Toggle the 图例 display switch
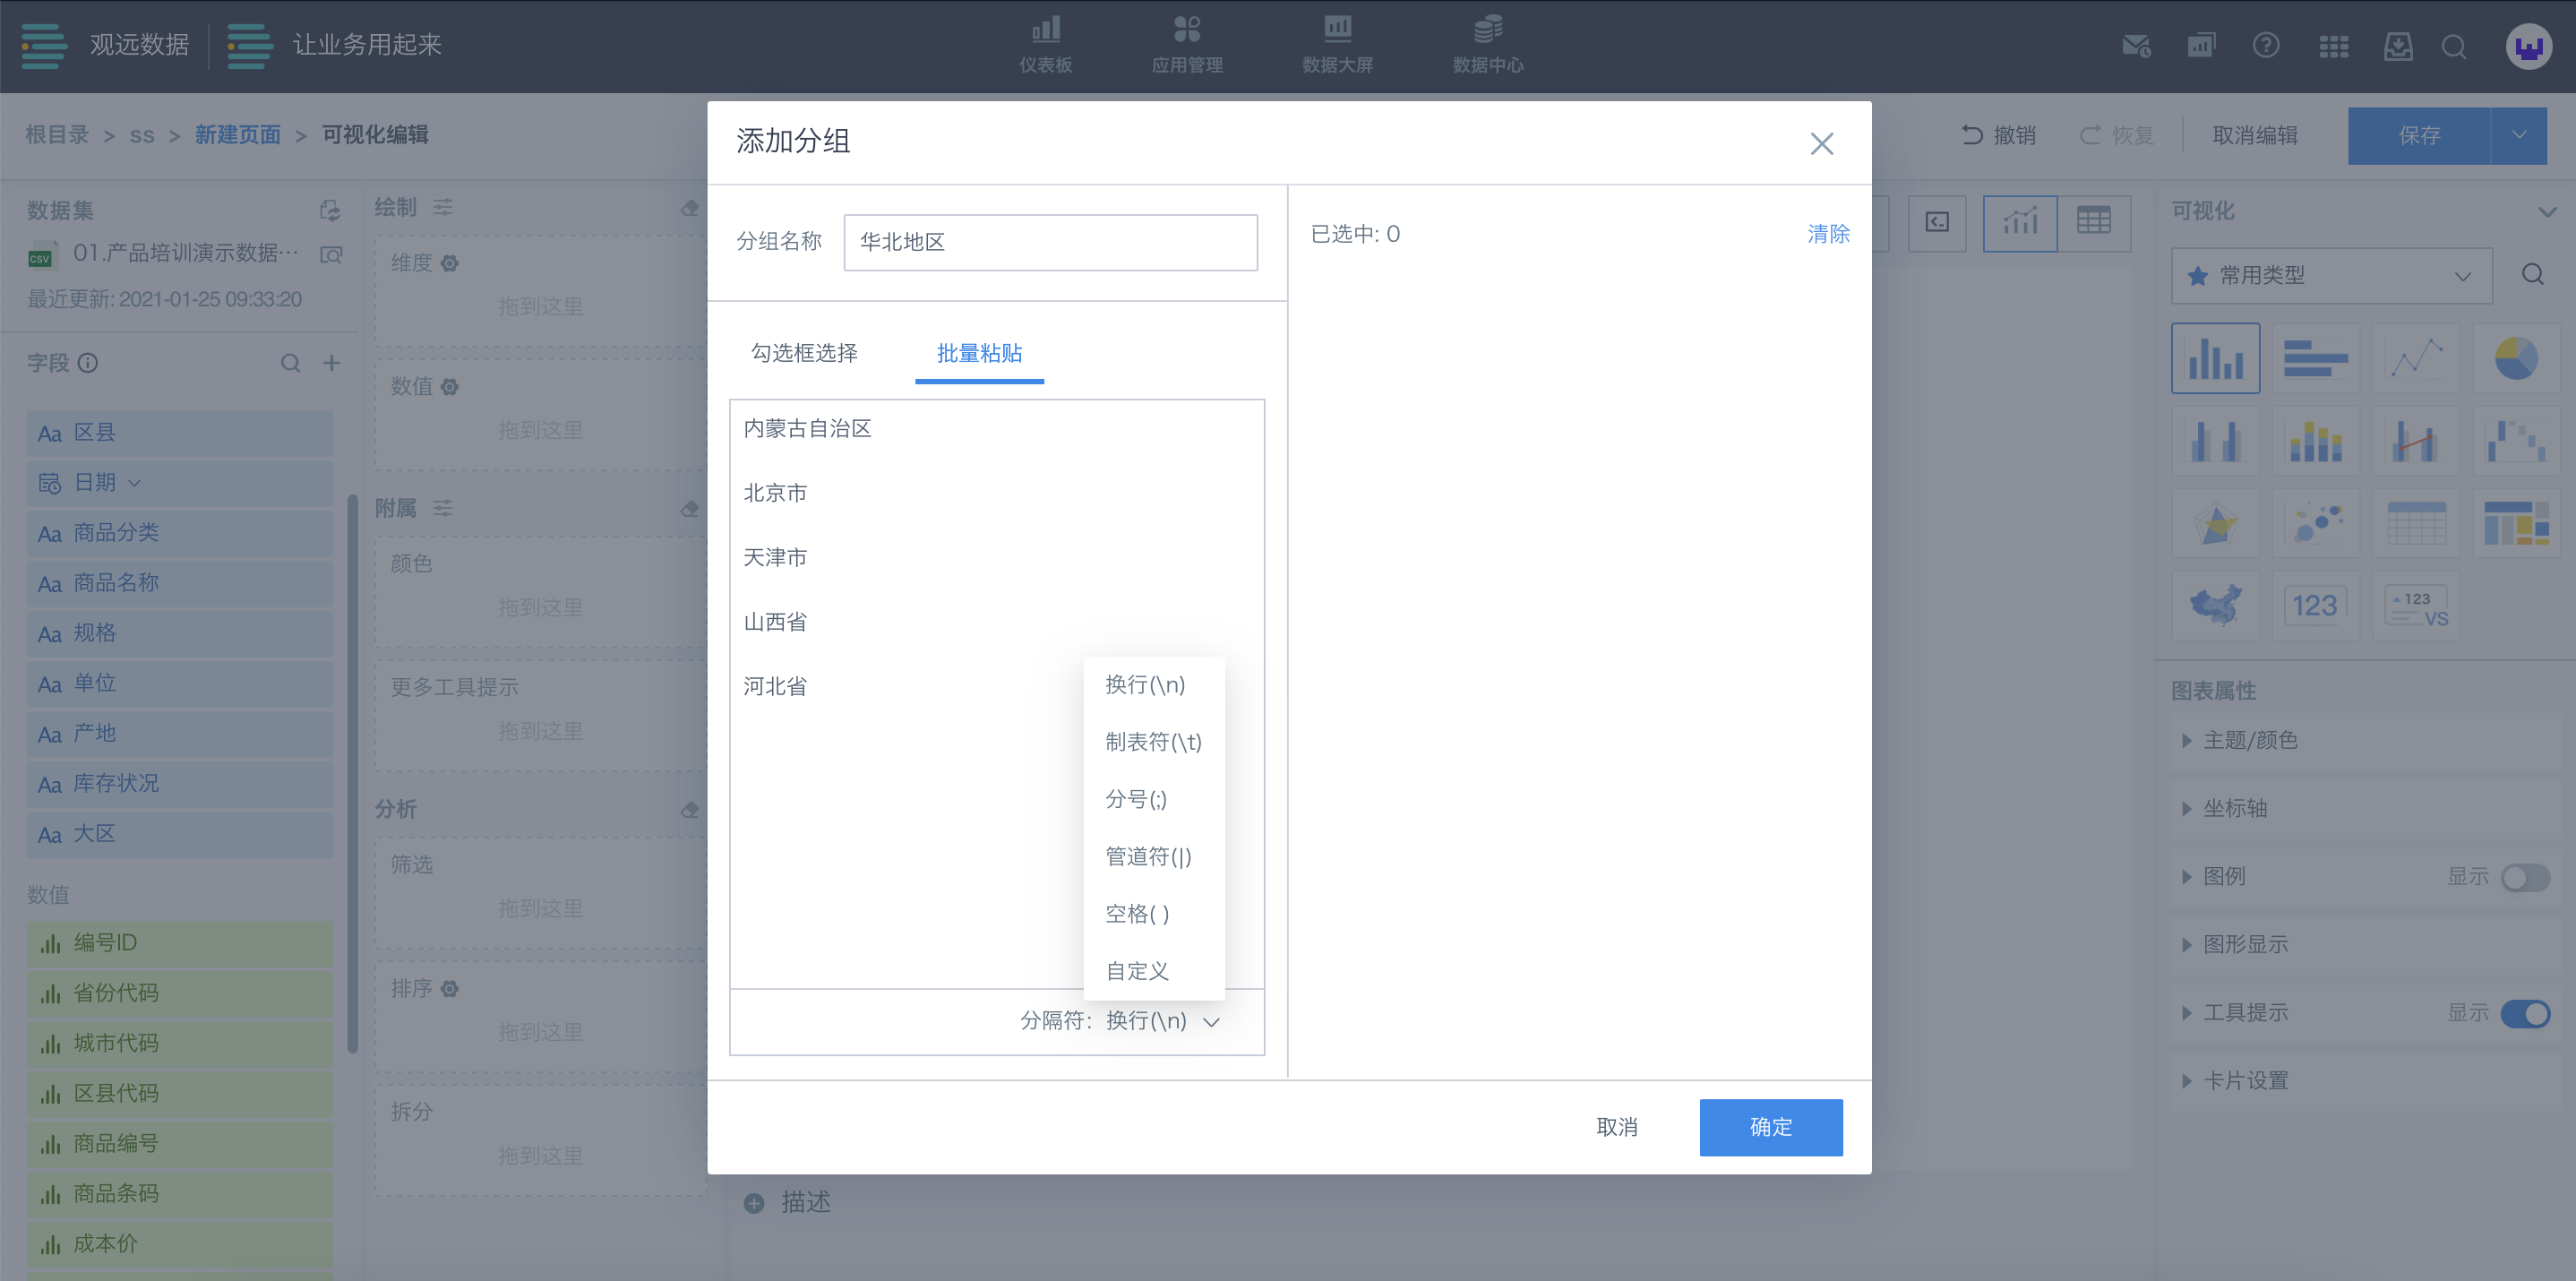Image resolution: width=2576 pixels, height=1281 pixels. (x=2524, y=877)
